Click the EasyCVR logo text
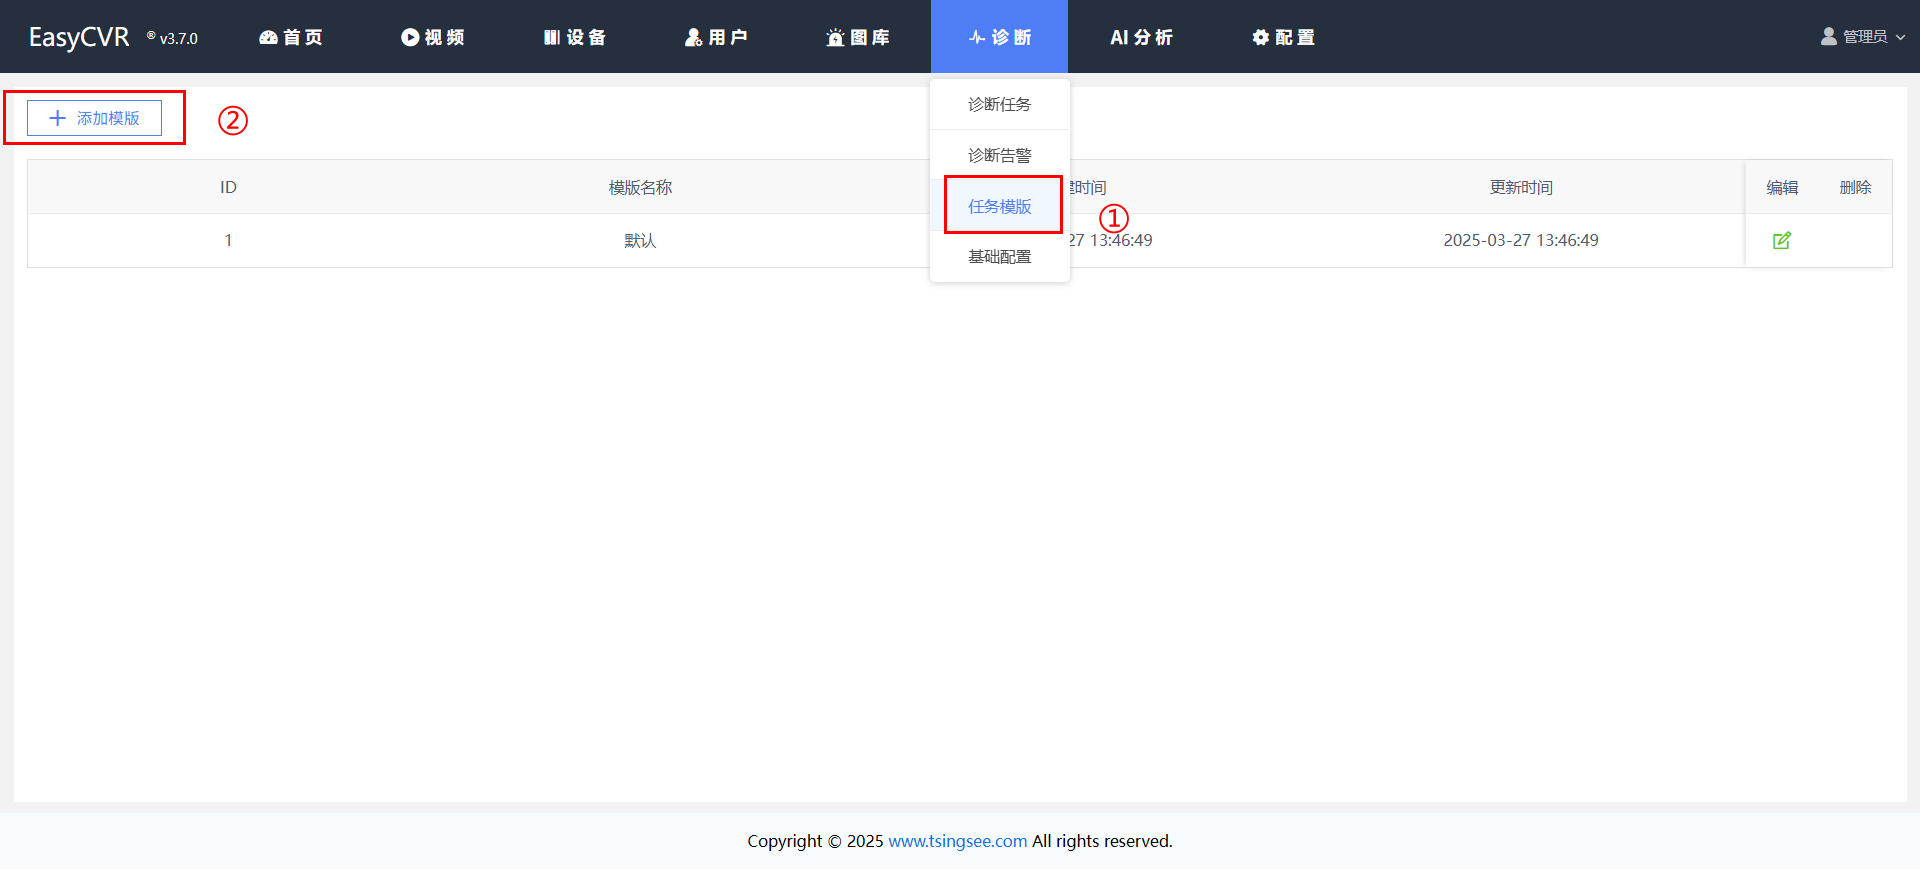 pos(79,37)
